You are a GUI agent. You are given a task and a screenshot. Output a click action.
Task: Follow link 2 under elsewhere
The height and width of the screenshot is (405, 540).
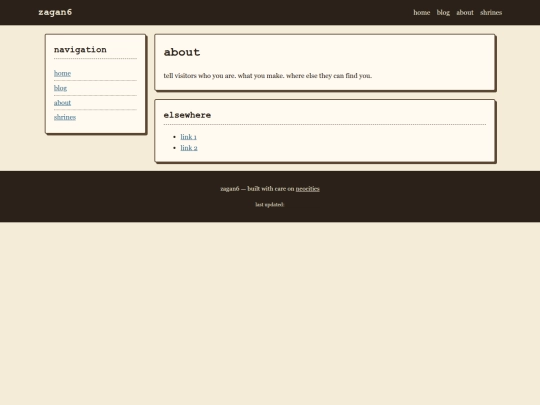189,148
